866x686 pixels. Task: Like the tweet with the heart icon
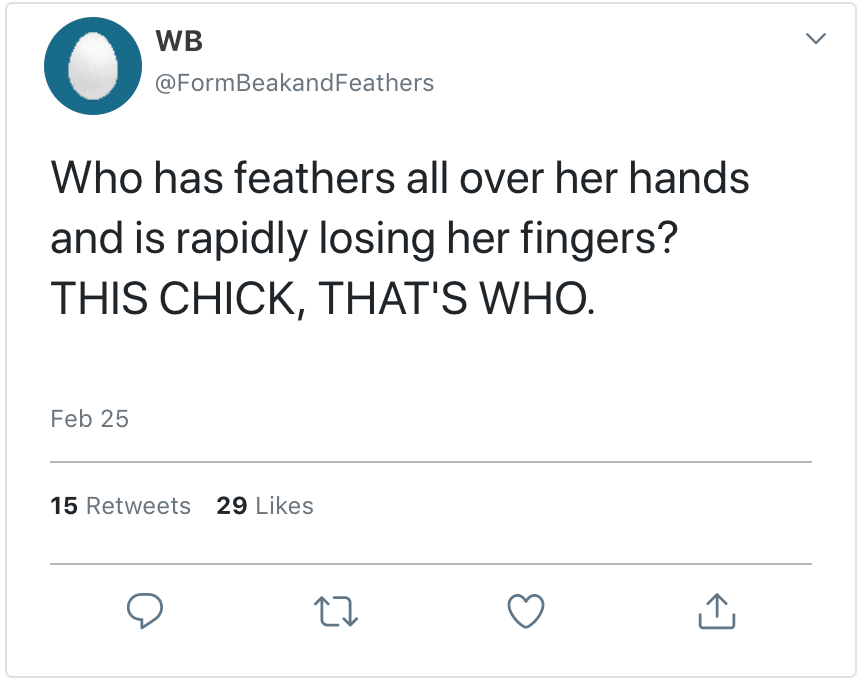coord(526,611)
